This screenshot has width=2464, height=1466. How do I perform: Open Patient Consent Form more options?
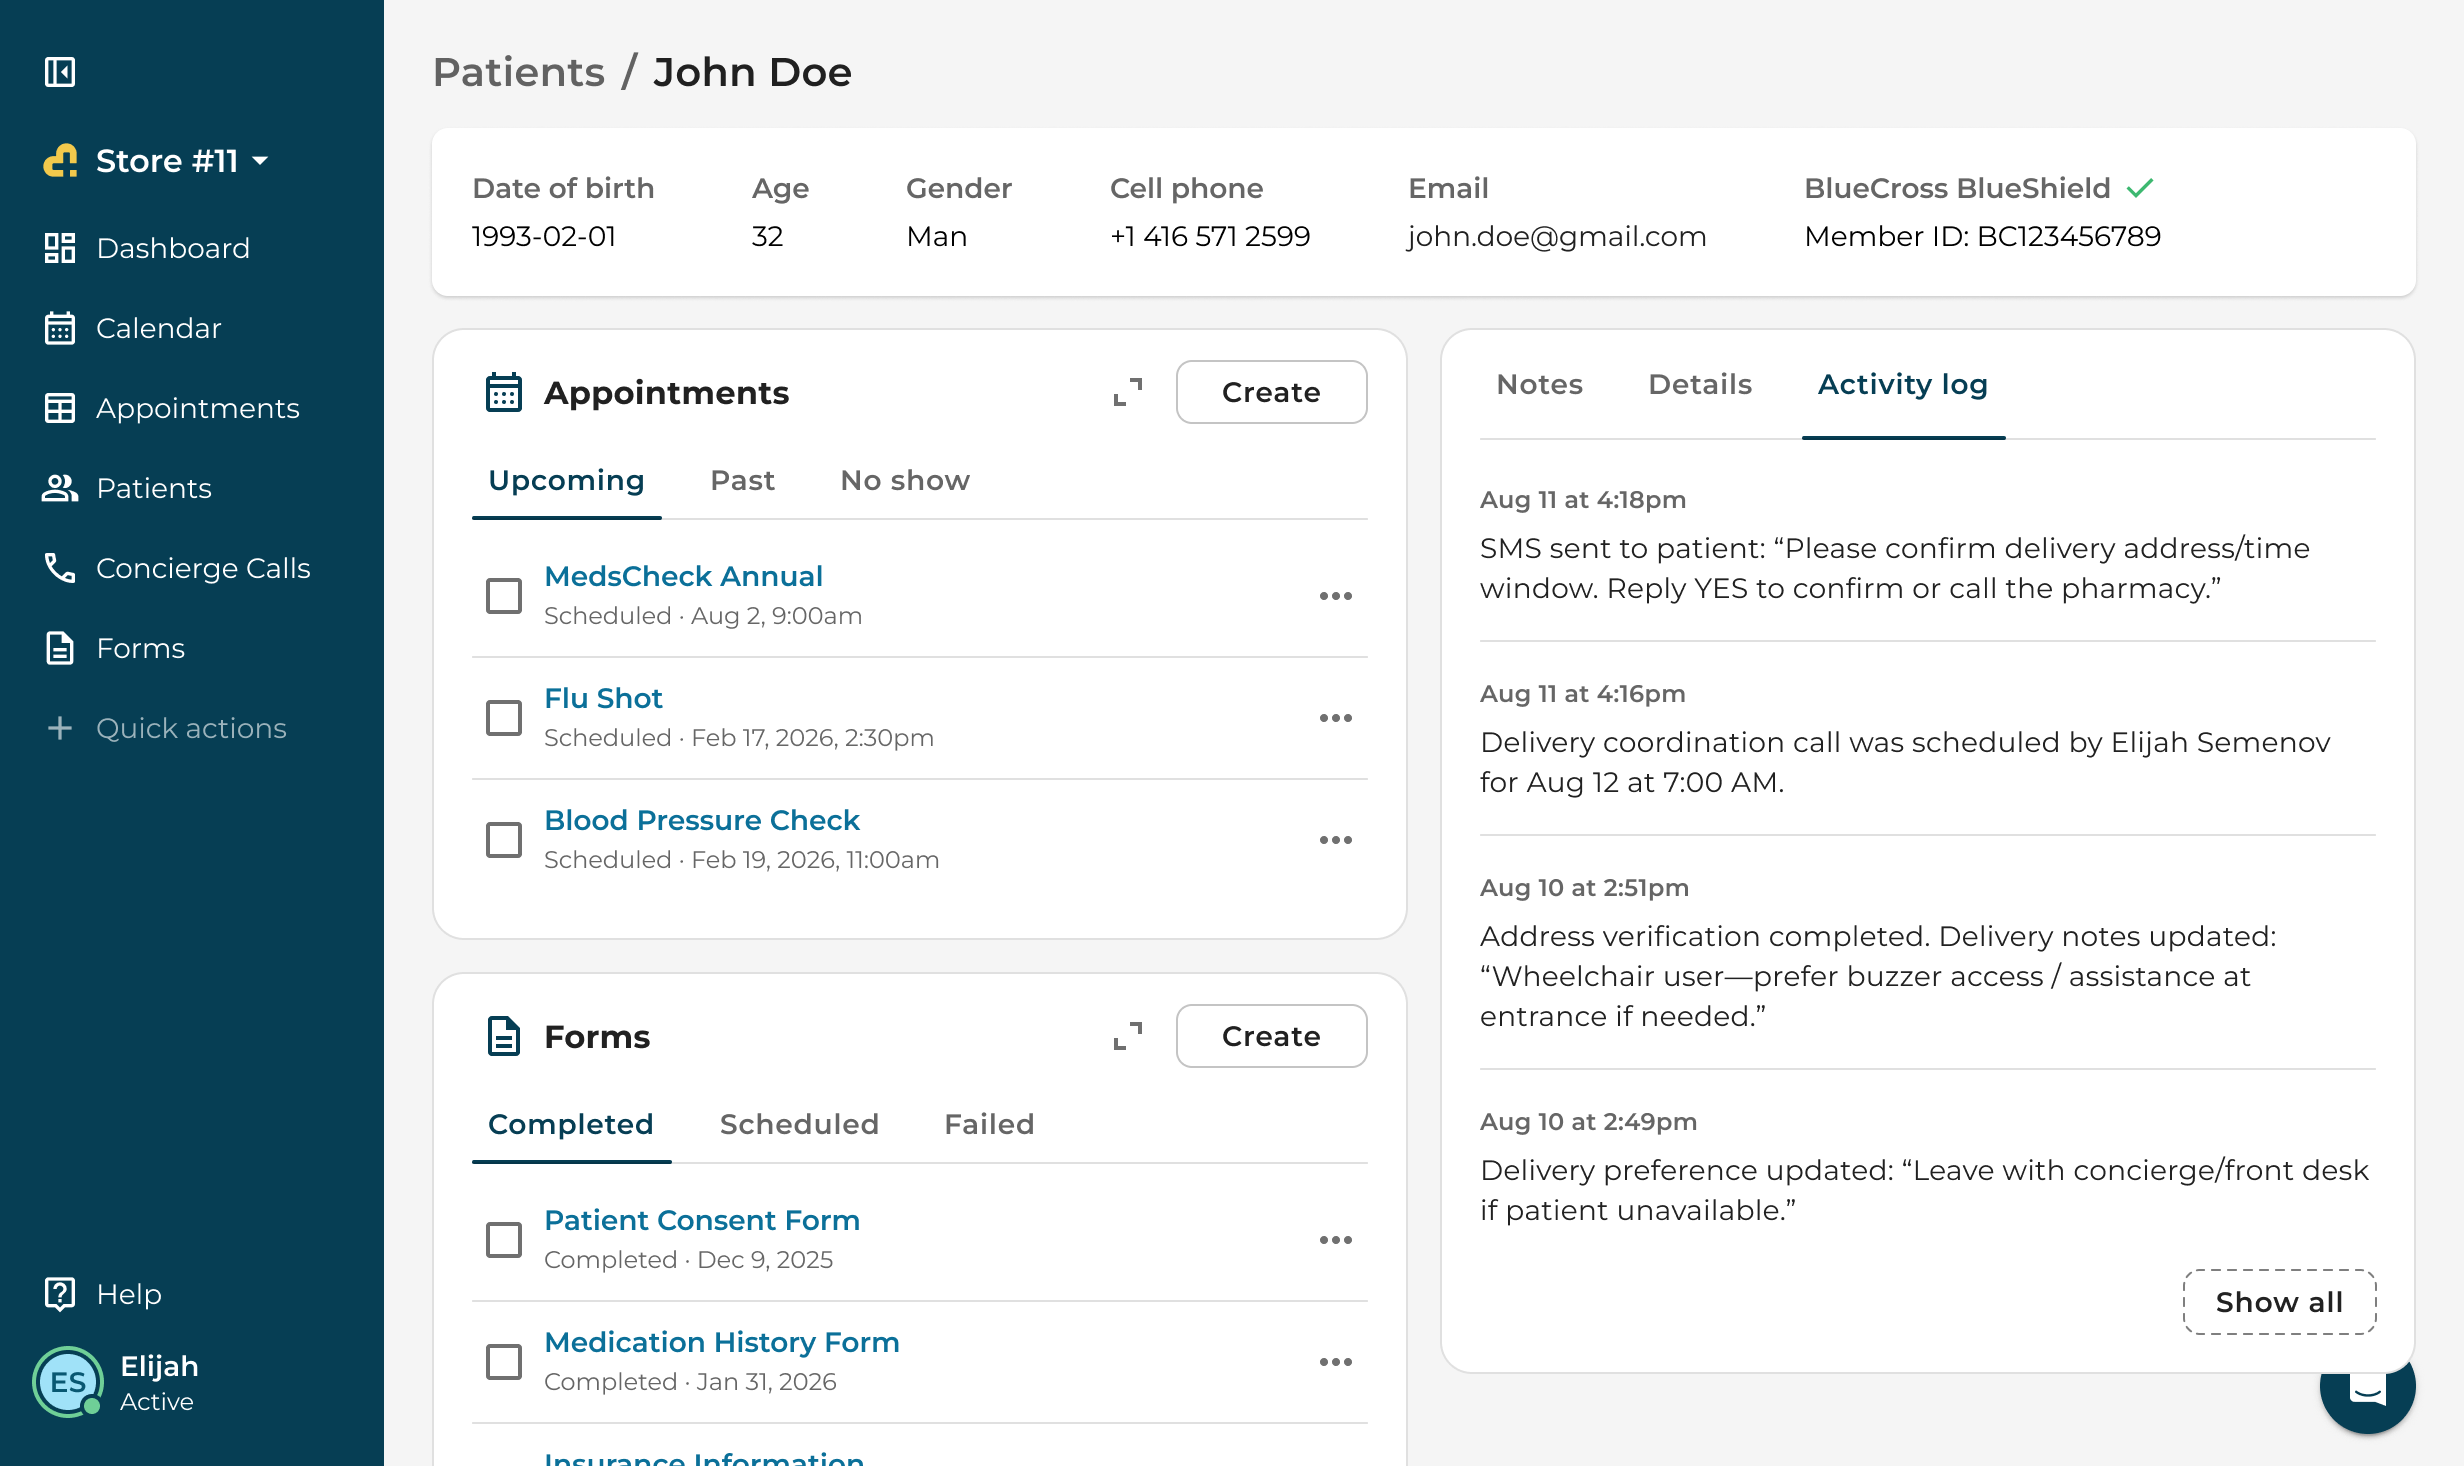[1335, 1240]
